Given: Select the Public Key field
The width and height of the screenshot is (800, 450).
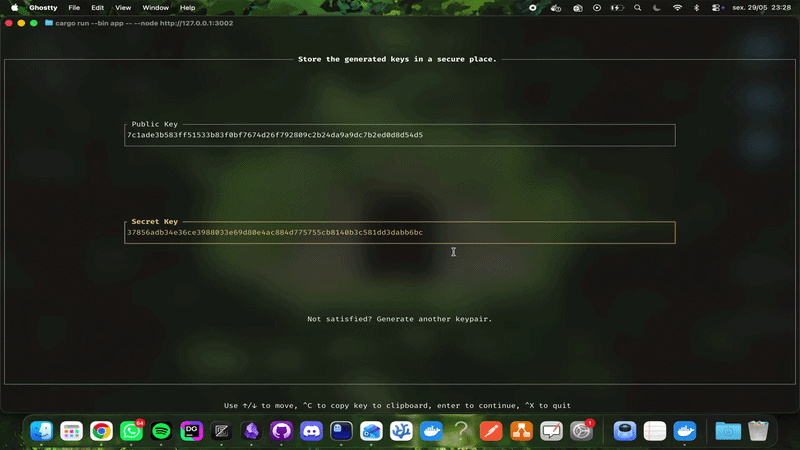Looking at the screenshot, I should point(399,135).
